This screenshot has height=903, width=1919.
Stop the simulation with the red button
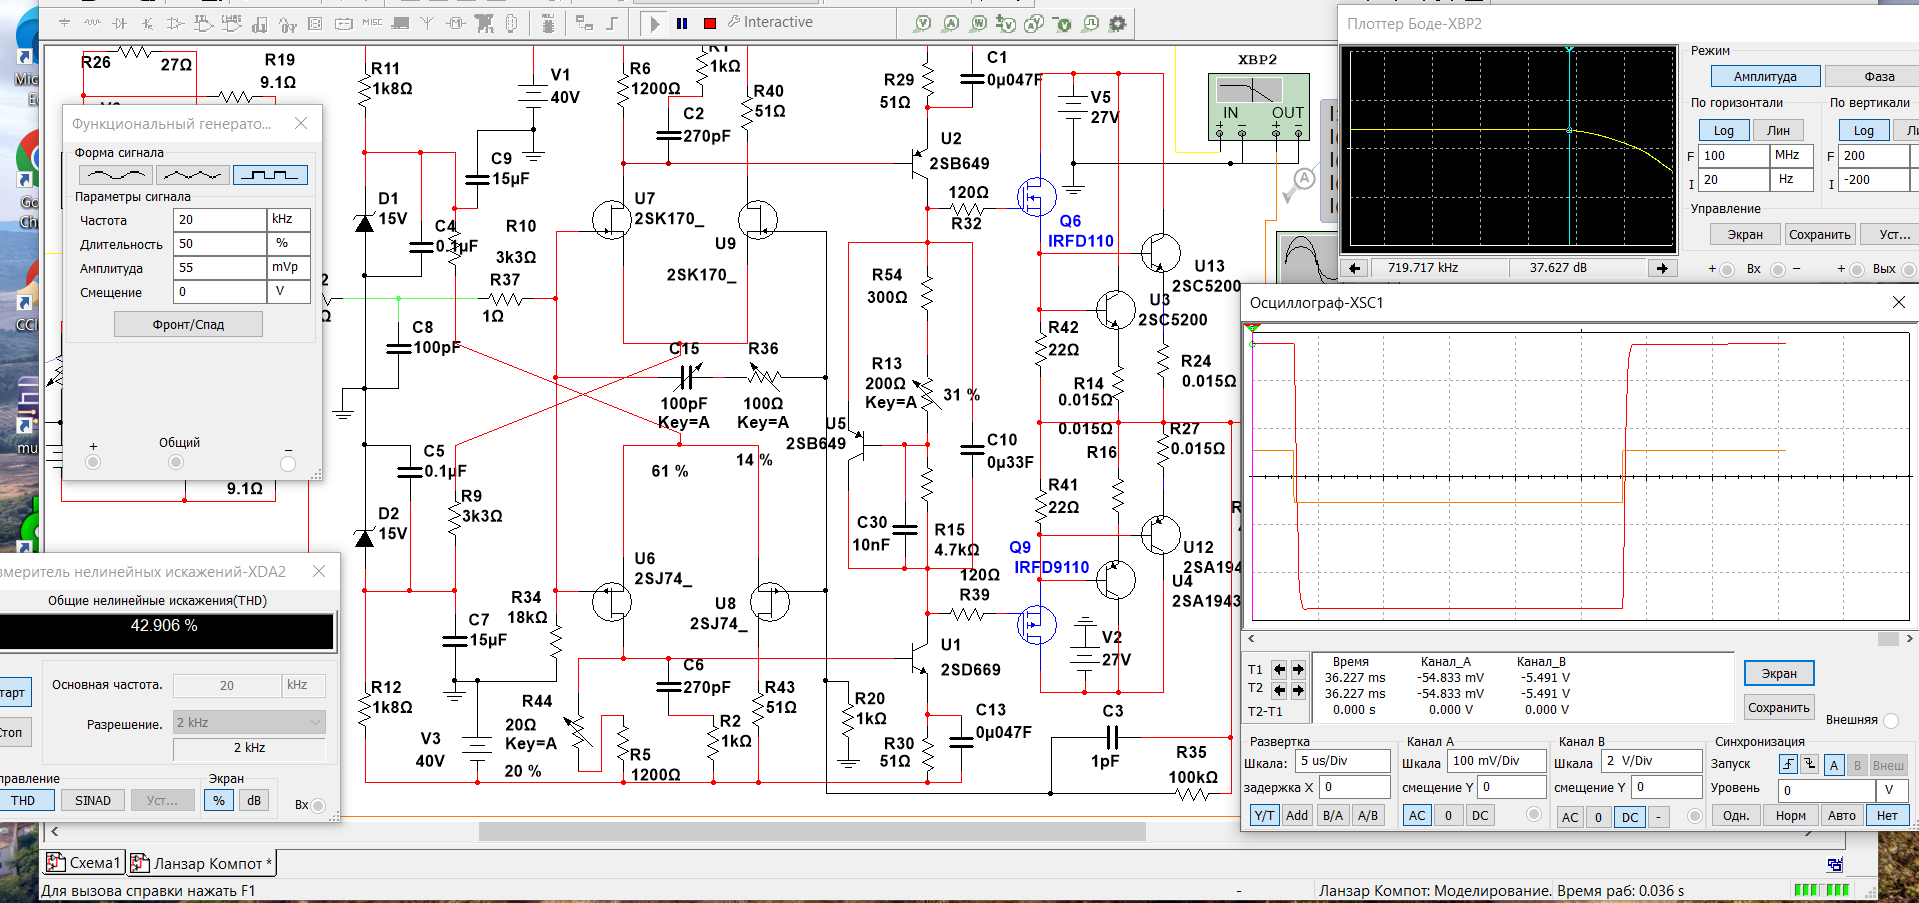tap(710, 23)
